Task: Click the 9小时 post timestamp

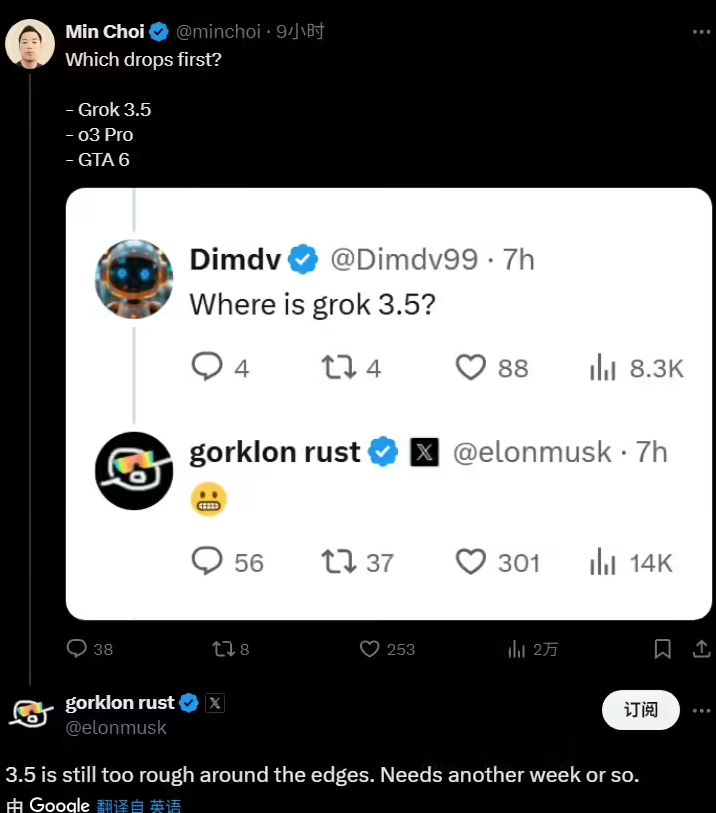Action: [301, 32]
